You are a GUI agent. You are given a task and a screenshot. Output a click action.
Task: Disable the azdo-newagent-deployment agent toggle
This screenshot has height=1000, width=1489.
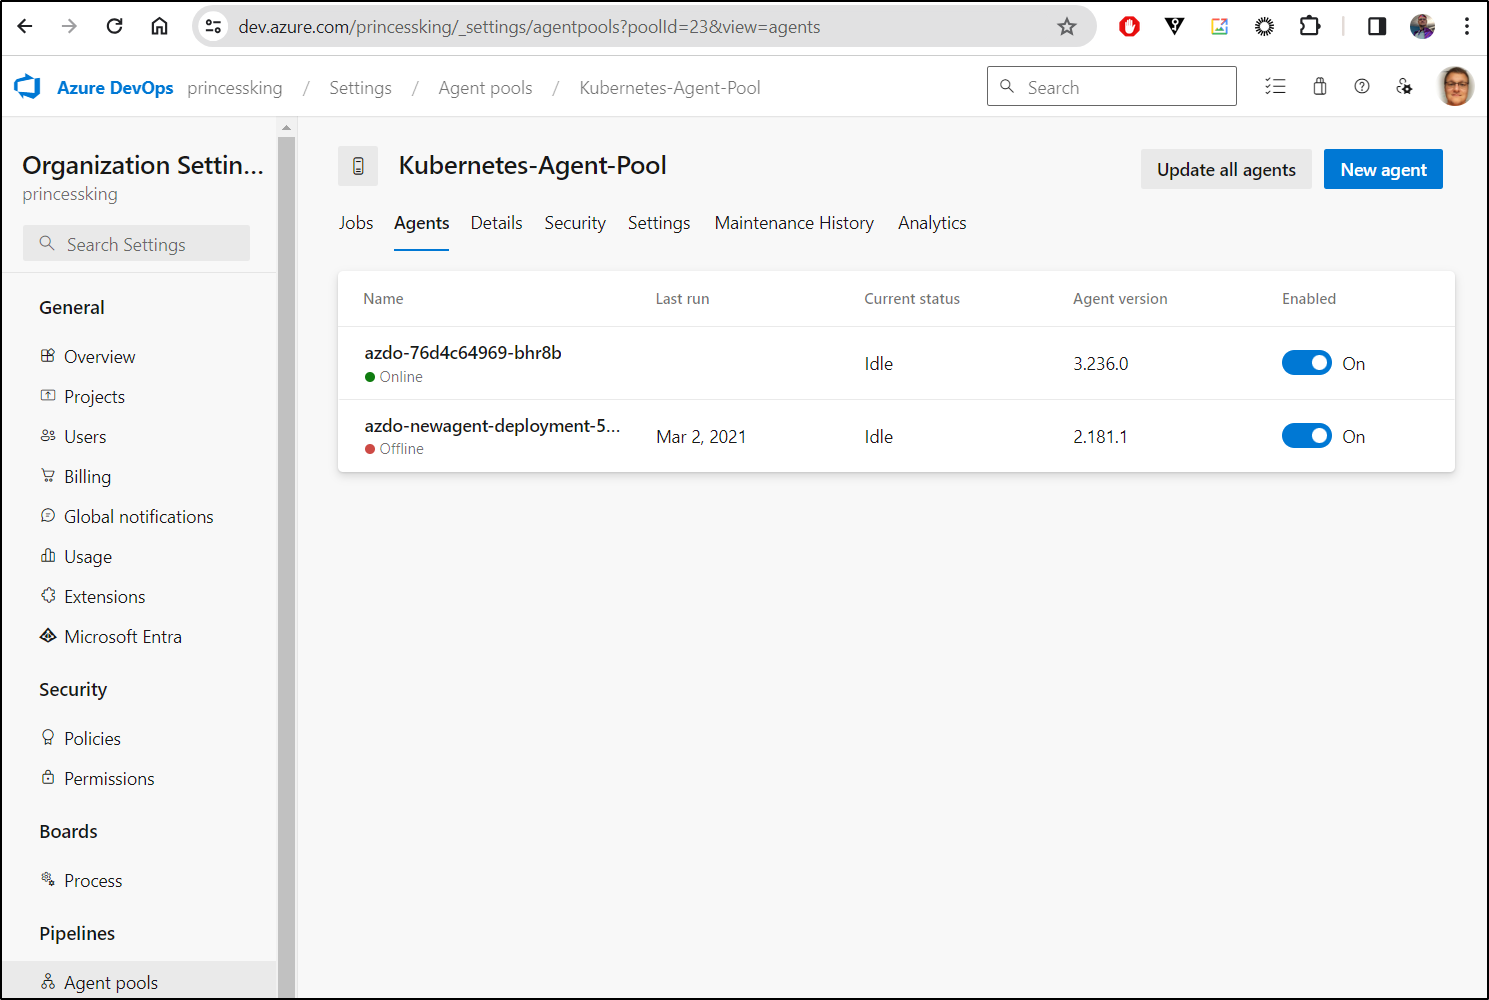click(1307, 436)
